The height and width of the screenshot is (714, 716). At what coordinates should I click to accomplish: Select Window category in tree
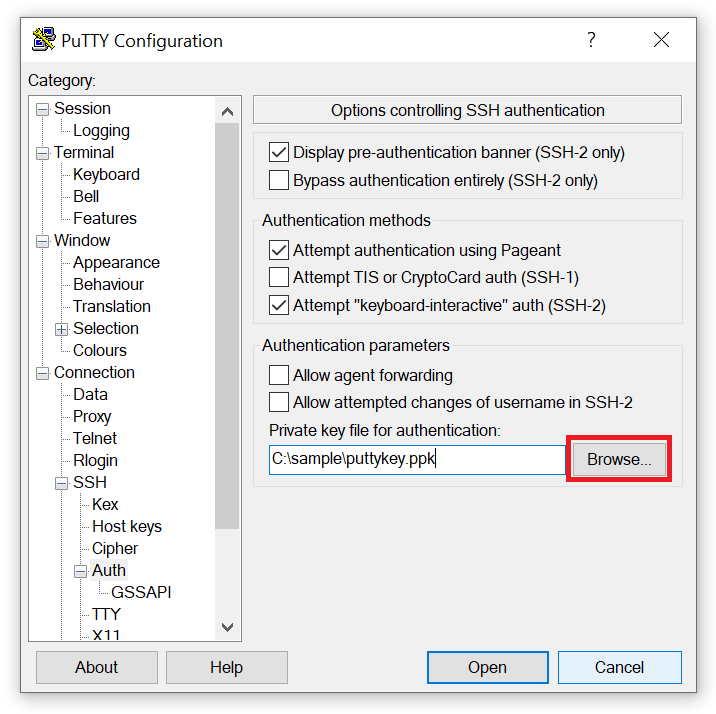[x=82, y=241]
